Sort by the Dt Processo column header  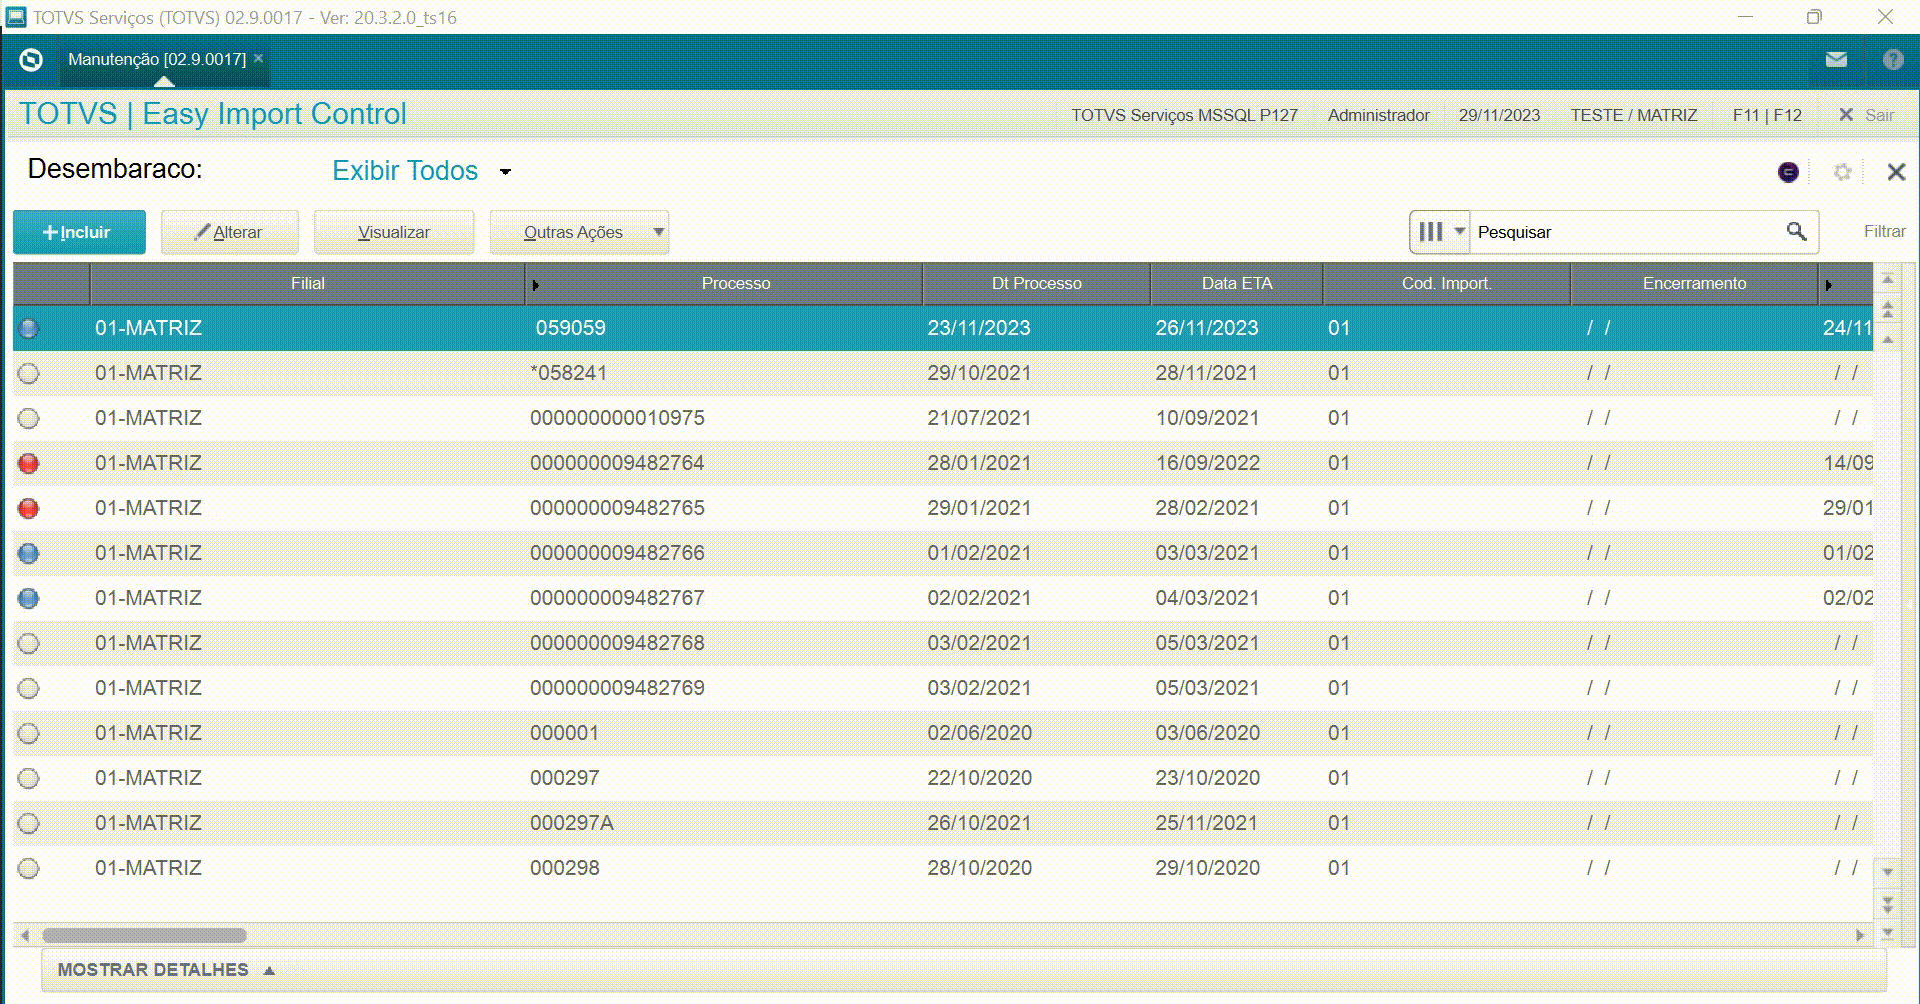(x=1037, y=284)
